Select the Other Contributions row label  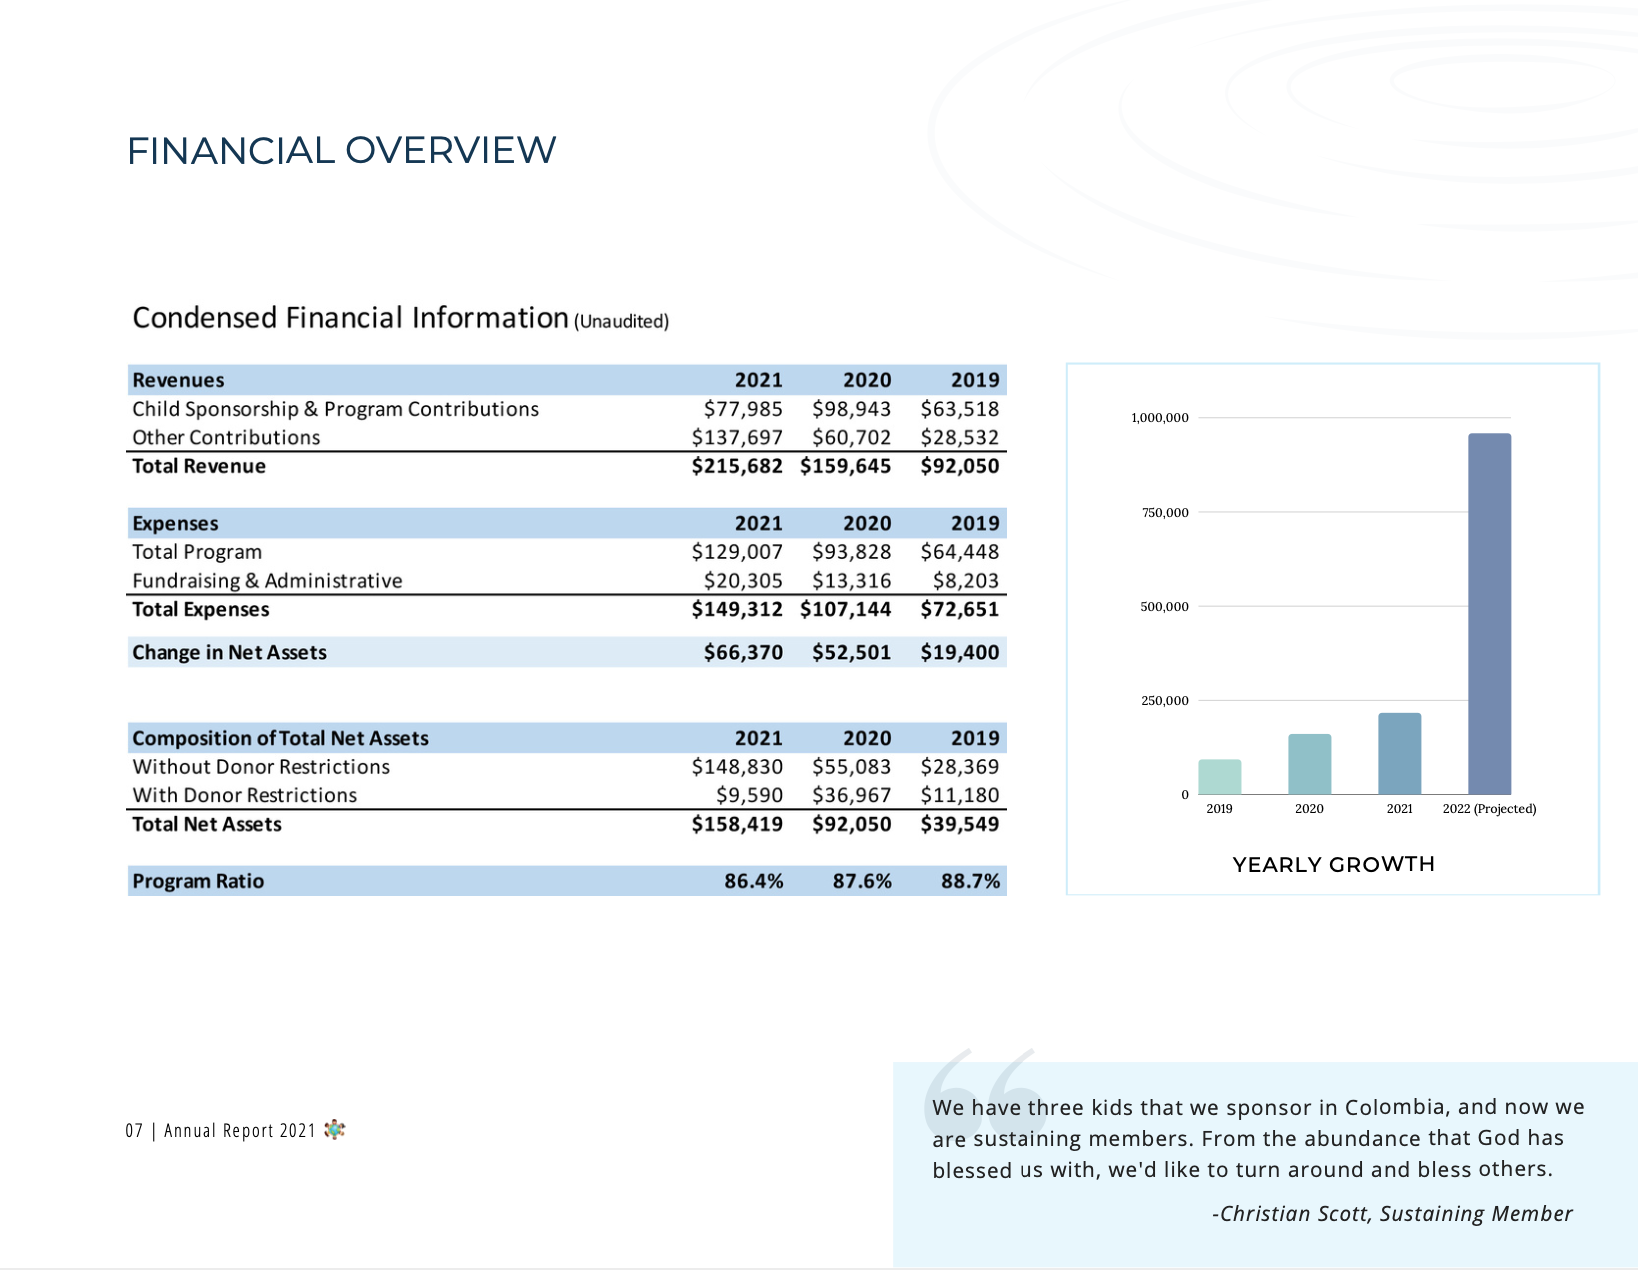coord(226,438)
